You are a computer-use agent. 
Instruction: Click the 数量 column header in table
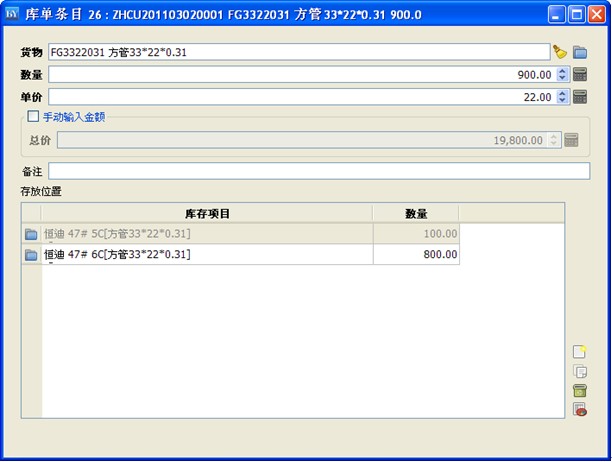pos(416,213)
